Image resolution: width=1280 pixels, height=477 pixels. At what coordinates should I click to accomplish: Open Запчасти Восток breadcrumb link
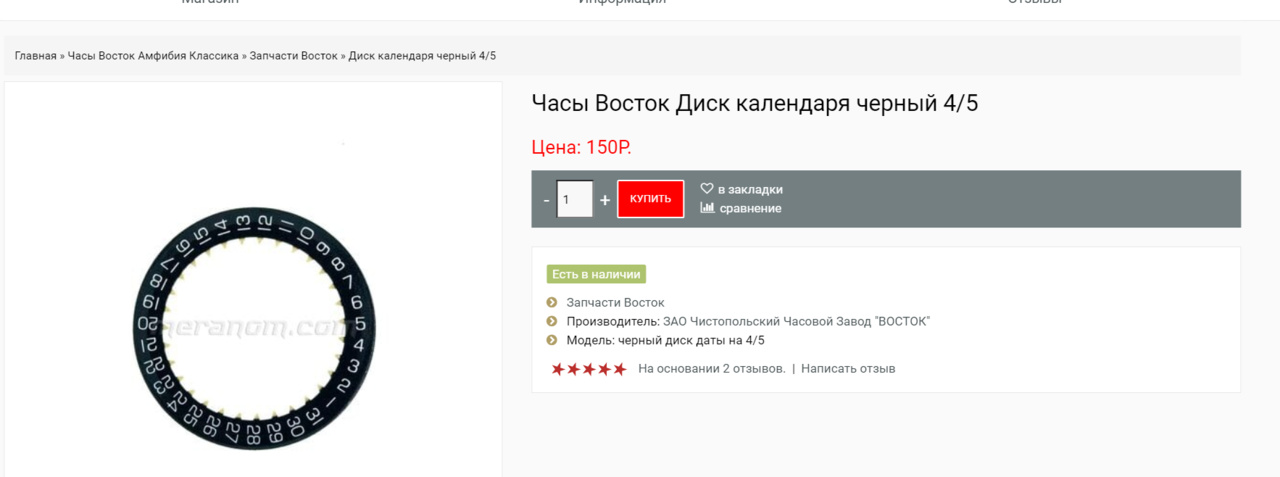[293, 56]
